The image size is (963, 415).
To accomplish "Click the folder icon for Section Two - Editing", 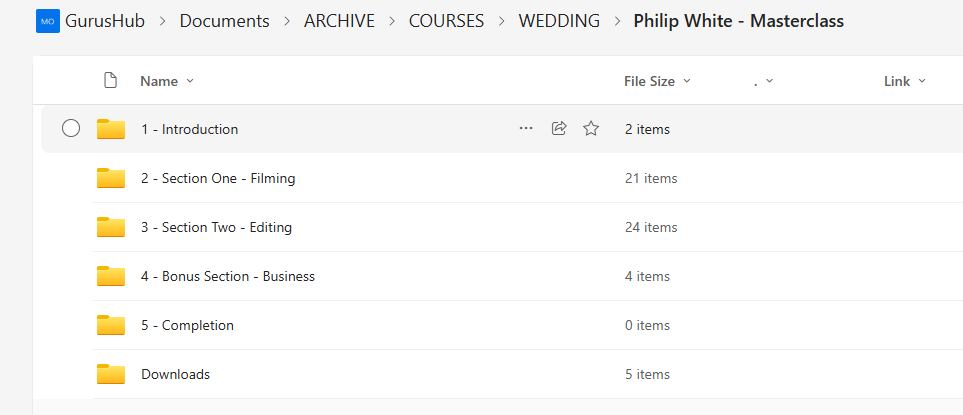I will point(111,227).
